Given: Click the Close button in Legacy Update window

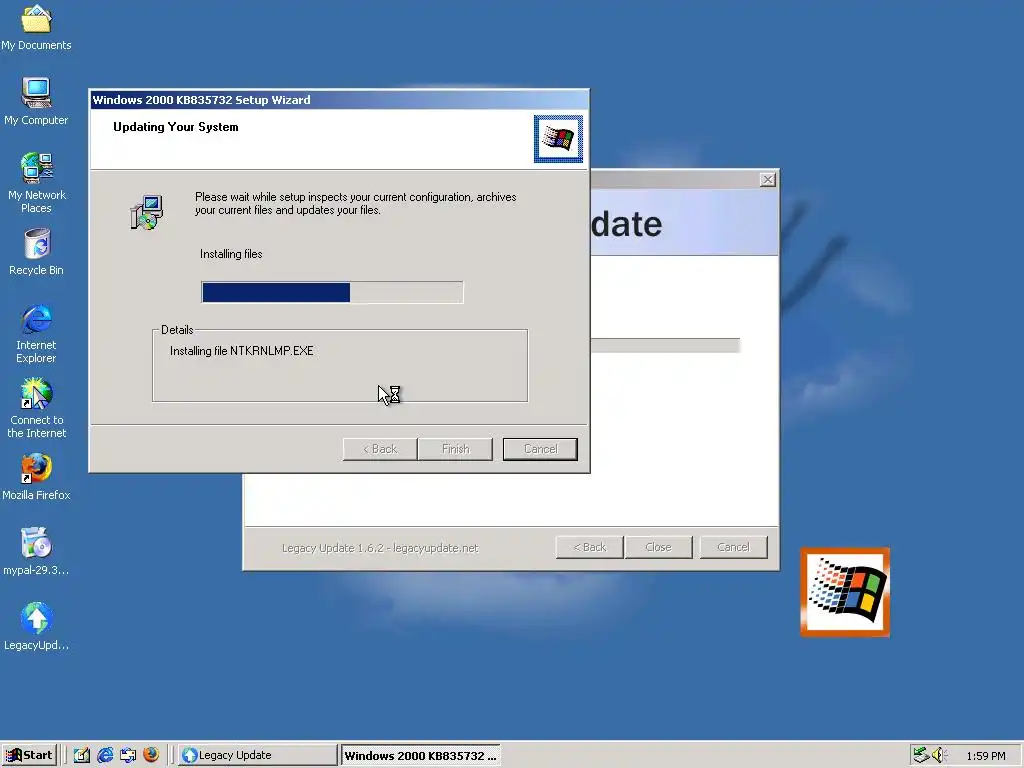Looking at the screenshot, I should [x=658, y=547].
